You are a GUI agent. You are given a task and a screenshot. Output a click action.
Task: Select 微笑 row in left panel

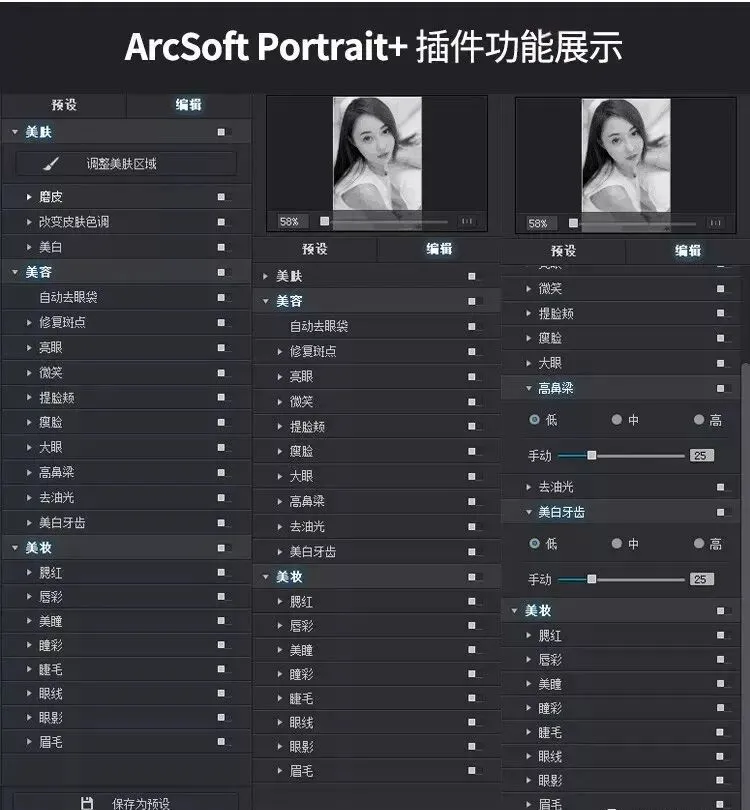click(127, 372)
